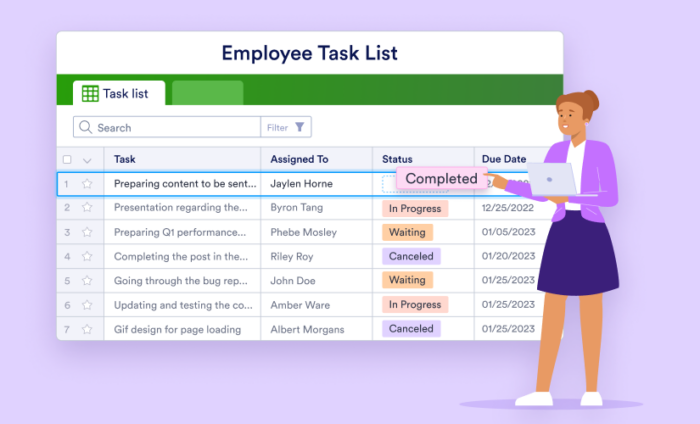This screenshot has width=700, height=424.
Task: Click John Doe's due date 01/25/2023
Action: click(x=508, y=280)
